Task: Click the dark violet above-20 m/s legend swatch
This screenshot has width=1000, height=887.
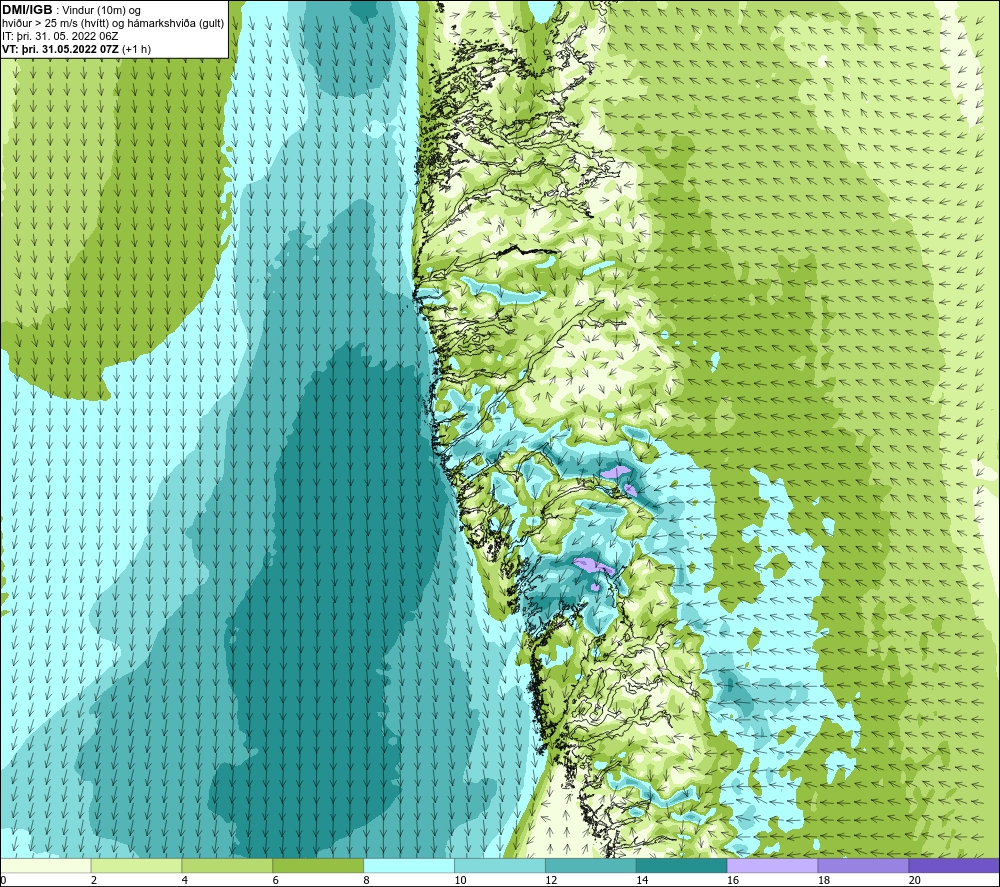Action: point(953,865)
